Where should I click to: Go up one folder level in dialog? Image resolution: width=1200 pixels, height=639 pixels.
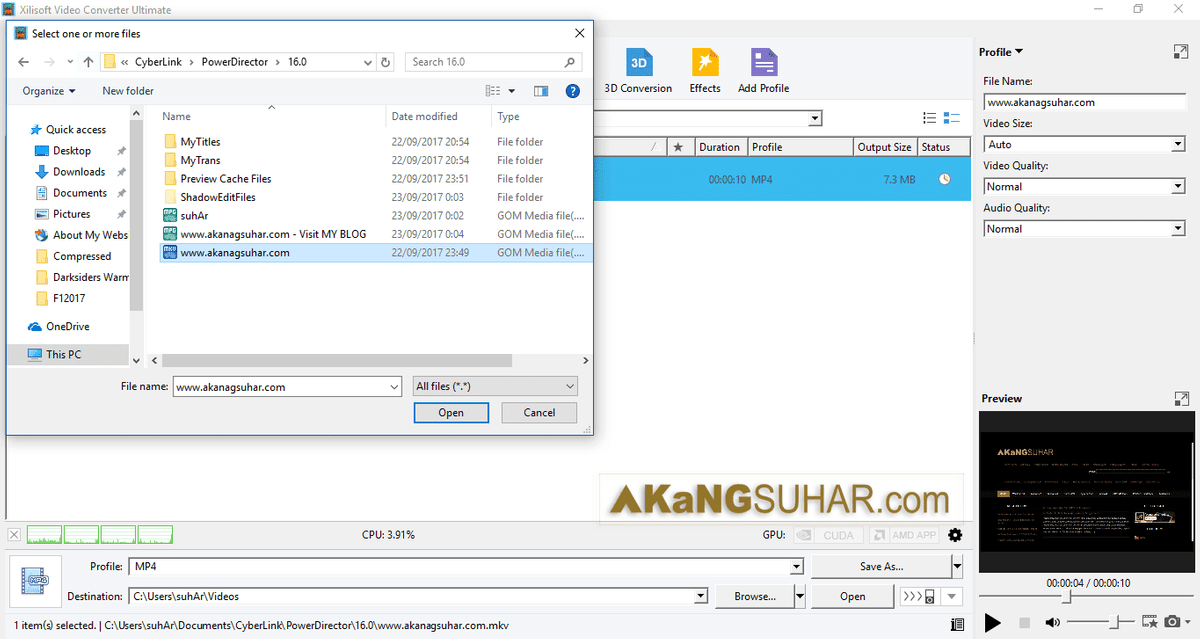click(88, 62)
